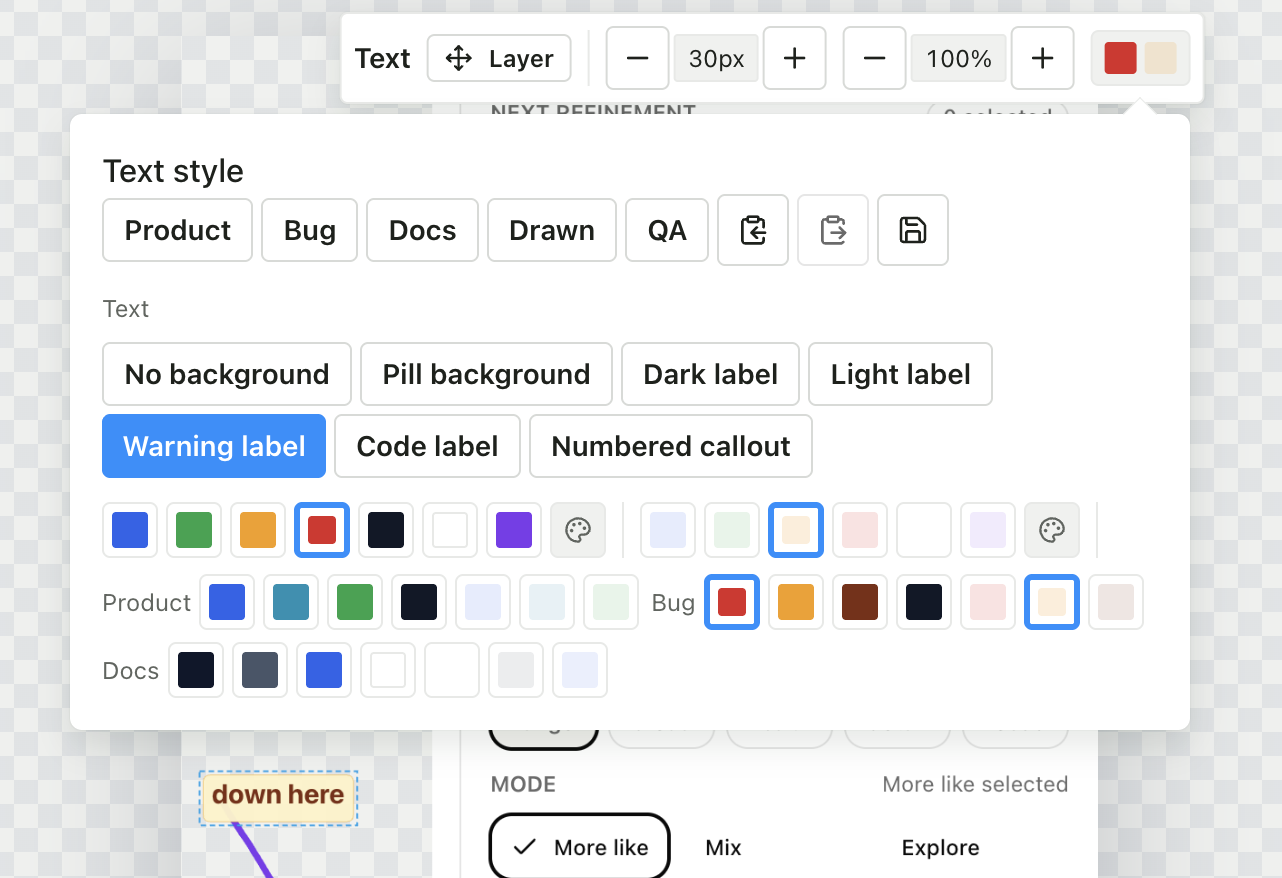This screenshot has height=878, width=1282.
Task: Choose the teal swatch in the Product row
Action: (x=291, y=602)
